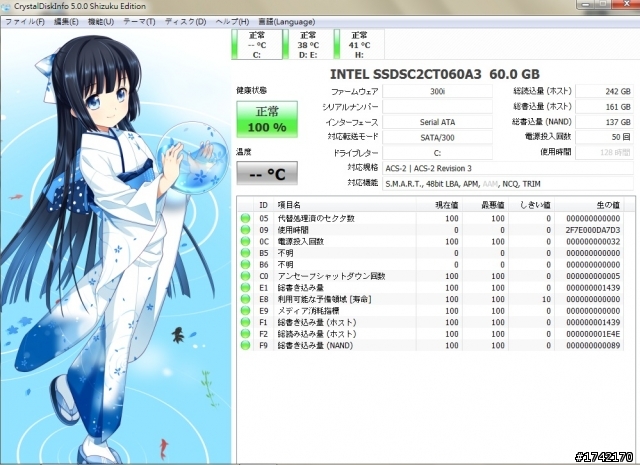Open the 編集(E) menu
This screenshot has width=640, height=465.
click(66, 22)
